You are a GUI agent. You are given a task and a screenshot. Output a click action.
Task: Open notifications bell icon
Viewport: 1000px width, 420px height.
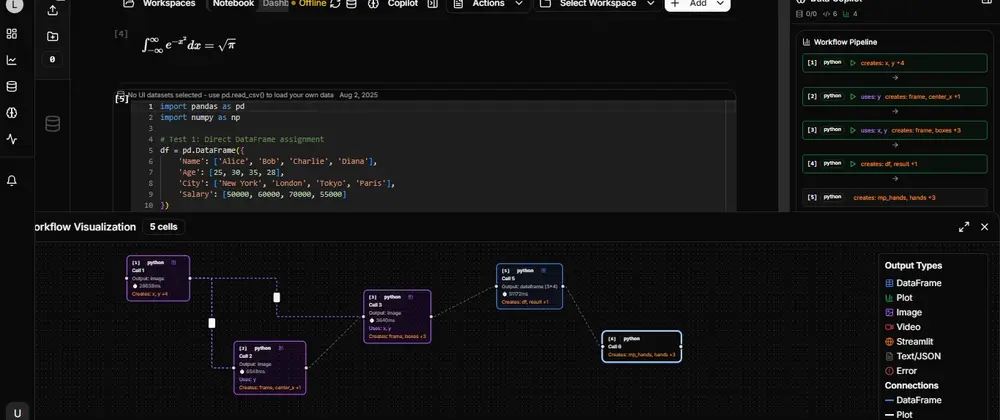(x=11, y=181)
